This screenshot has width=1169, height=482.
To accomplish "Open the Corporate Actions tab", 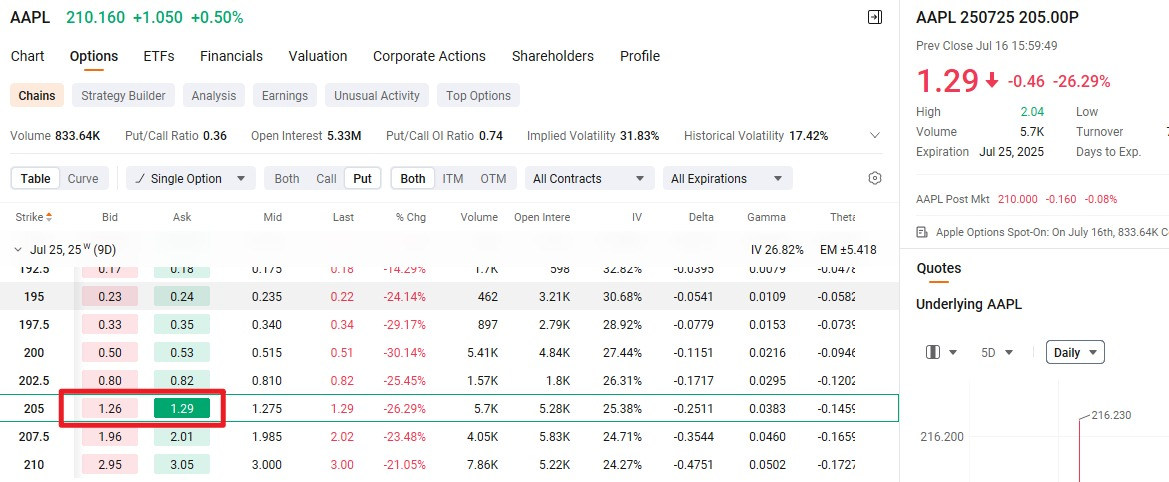I will (x=429, y=56).
